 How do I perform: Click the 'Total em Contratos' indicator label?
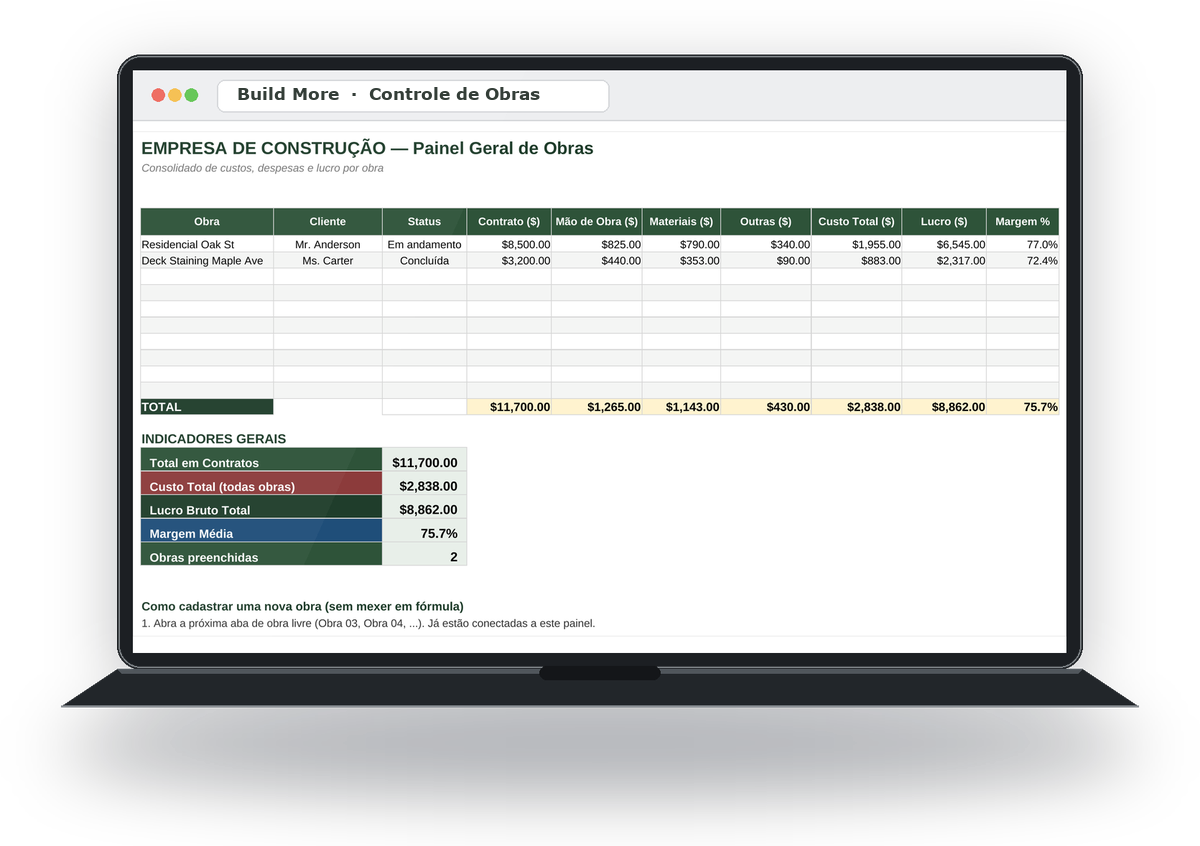coord(261,459)
